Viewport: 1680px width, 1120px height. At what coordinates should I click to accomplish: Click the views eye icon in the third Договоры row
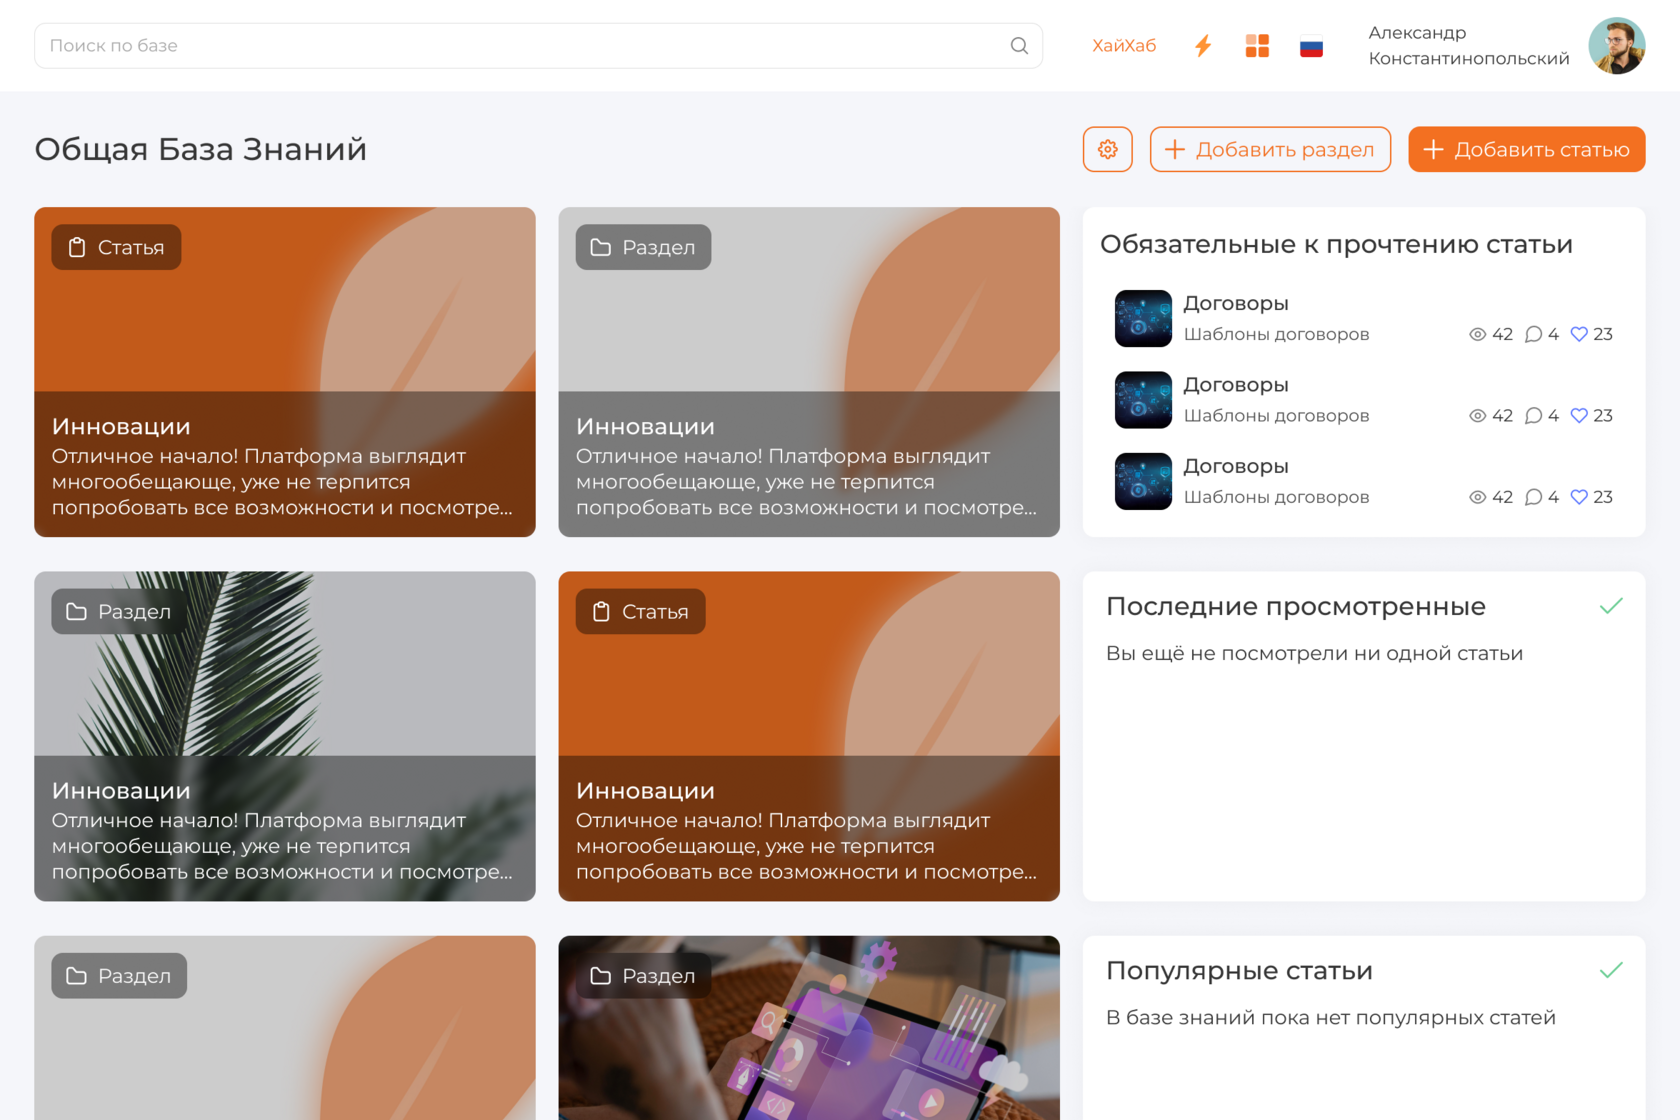pyautogui.click(x=1477, y=497)
